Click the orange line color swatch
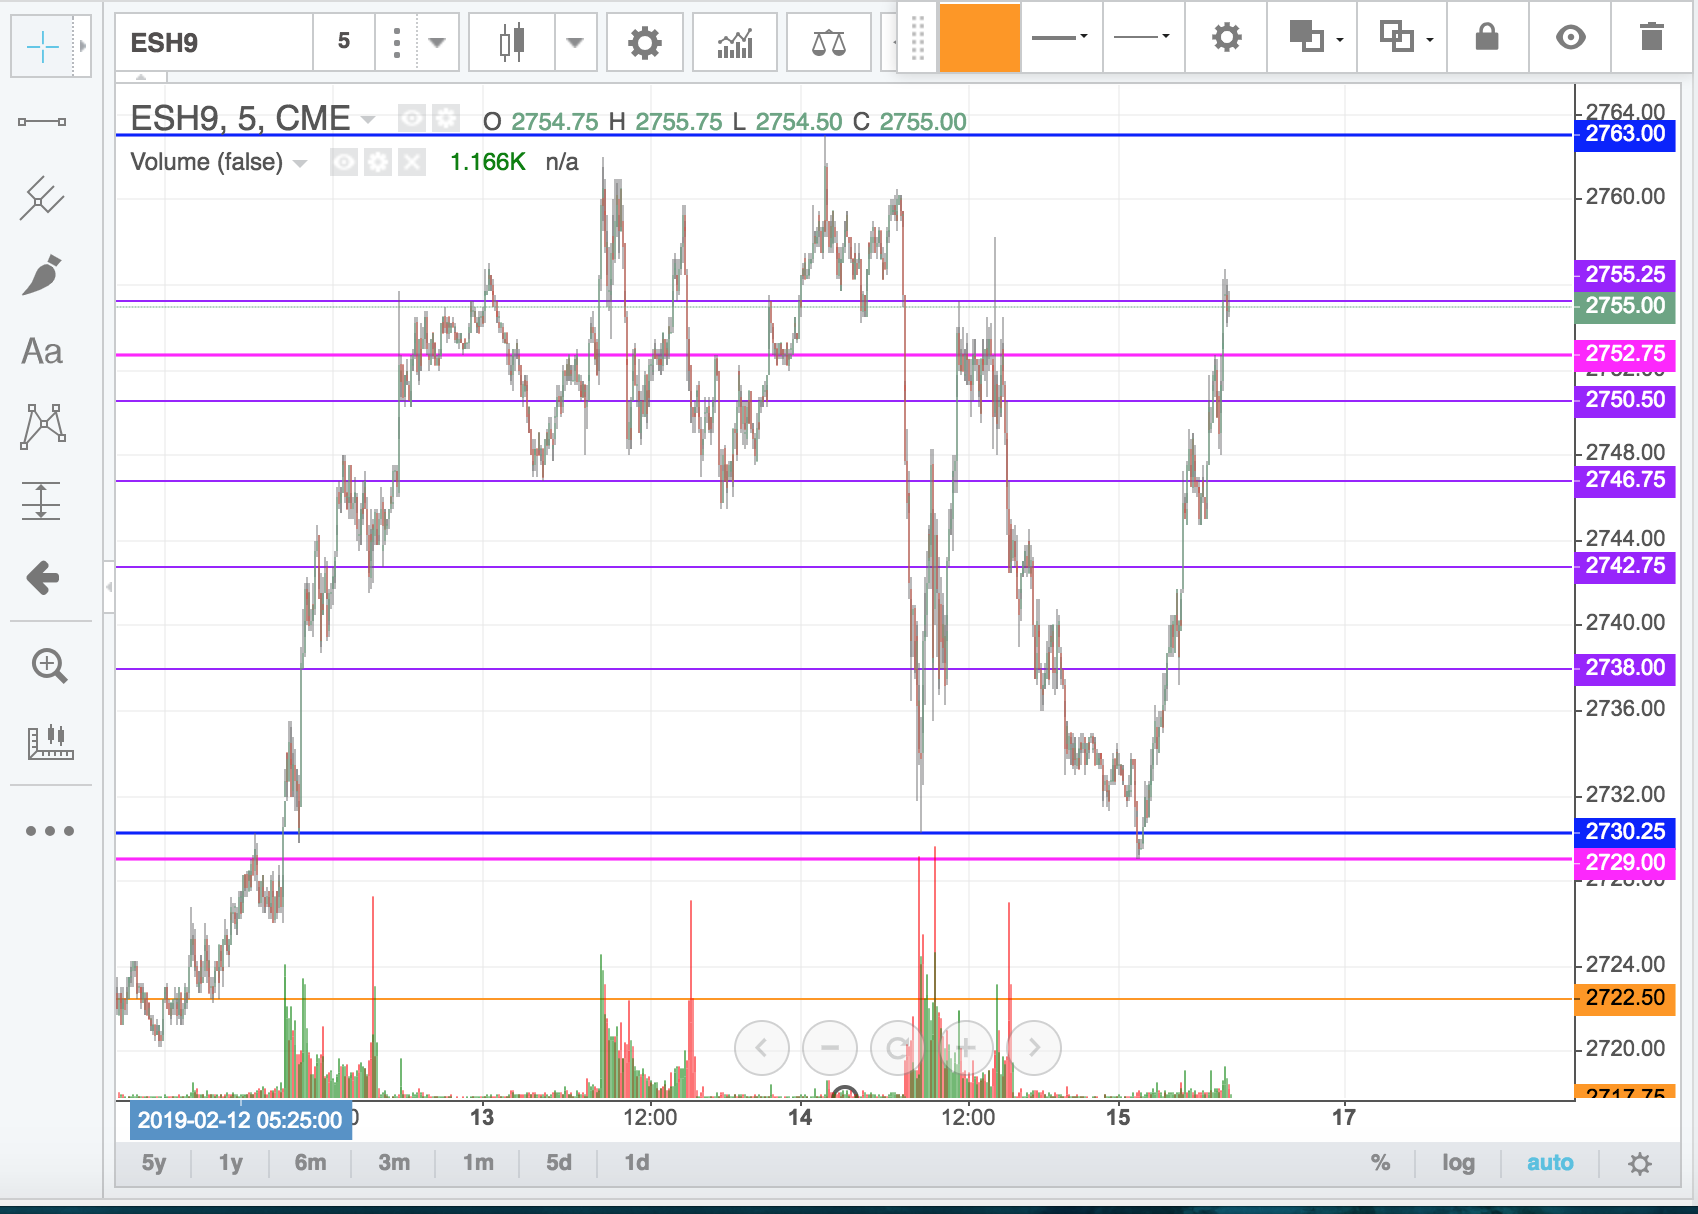This screenshot has width=1698, height=1214. click(979, 37)
